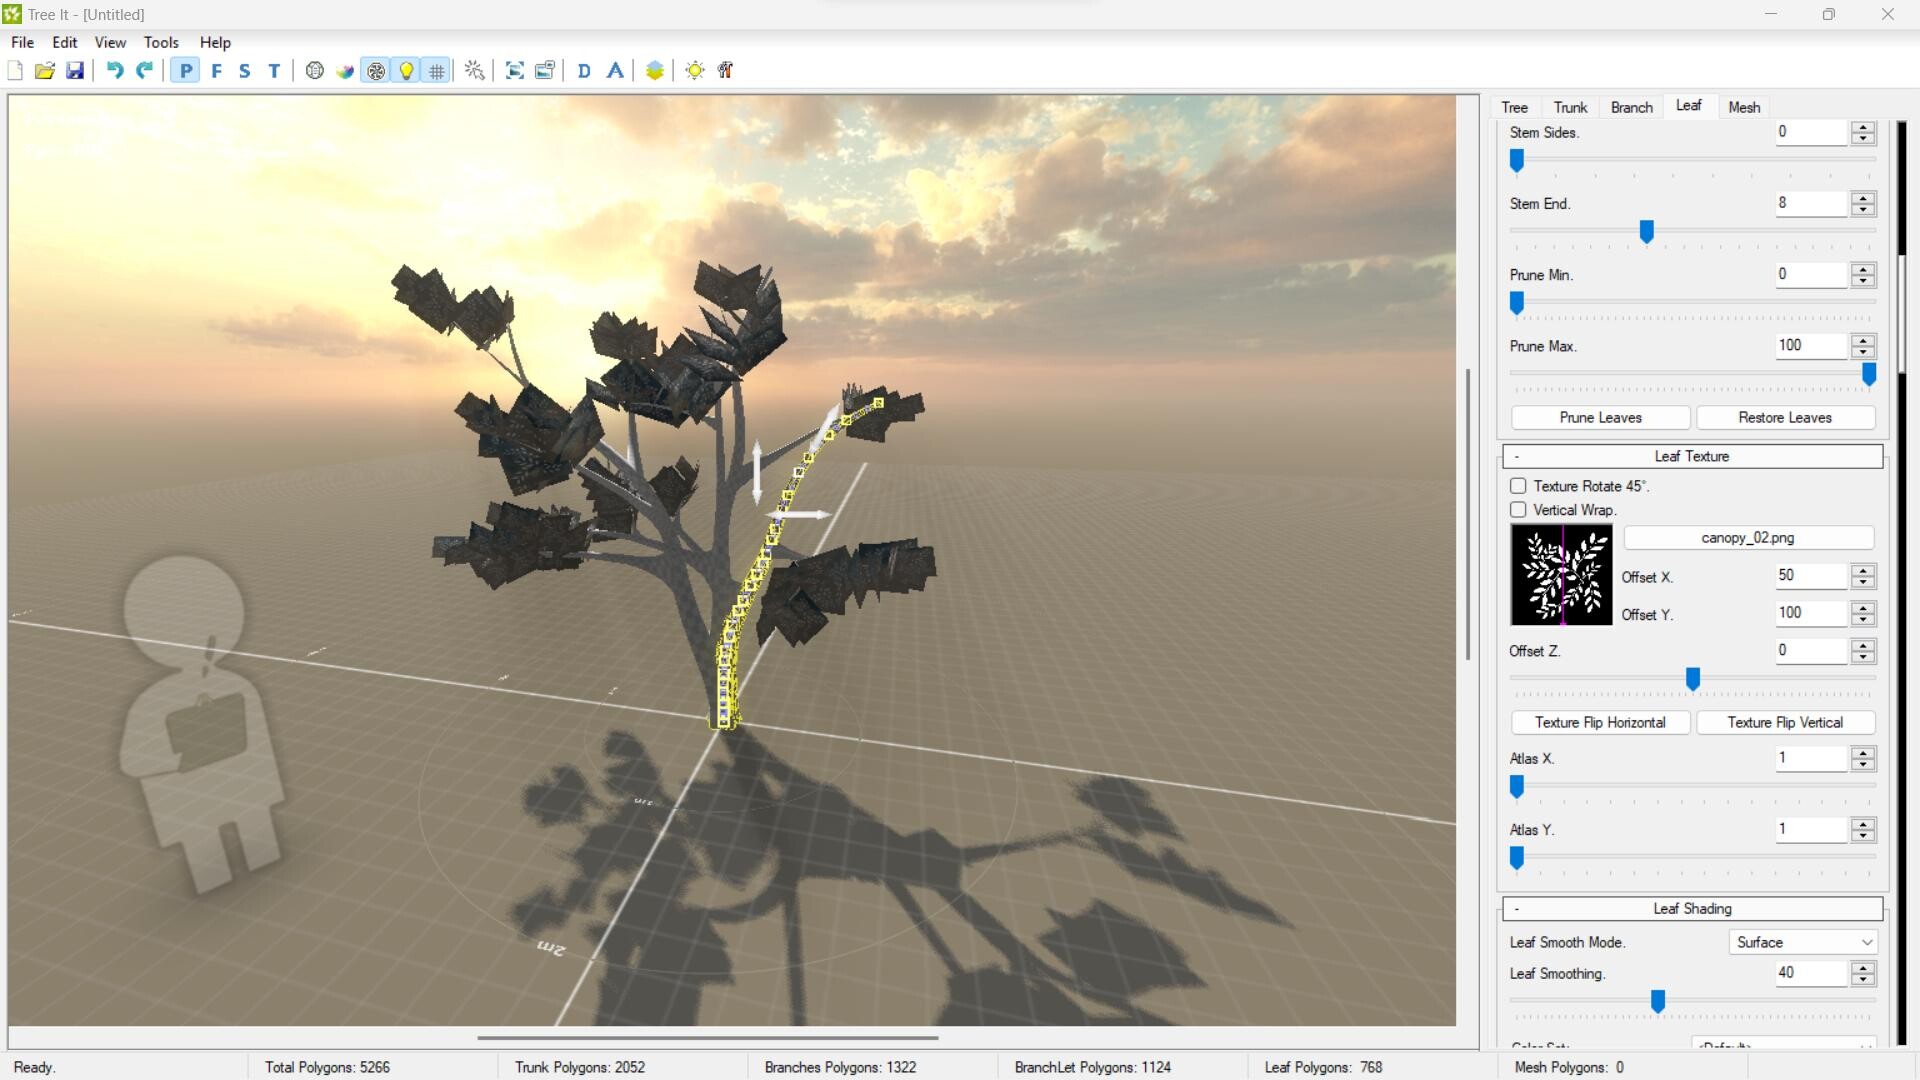
Task: Toggle the light bulb lighting icon
Action: (407, 71)
